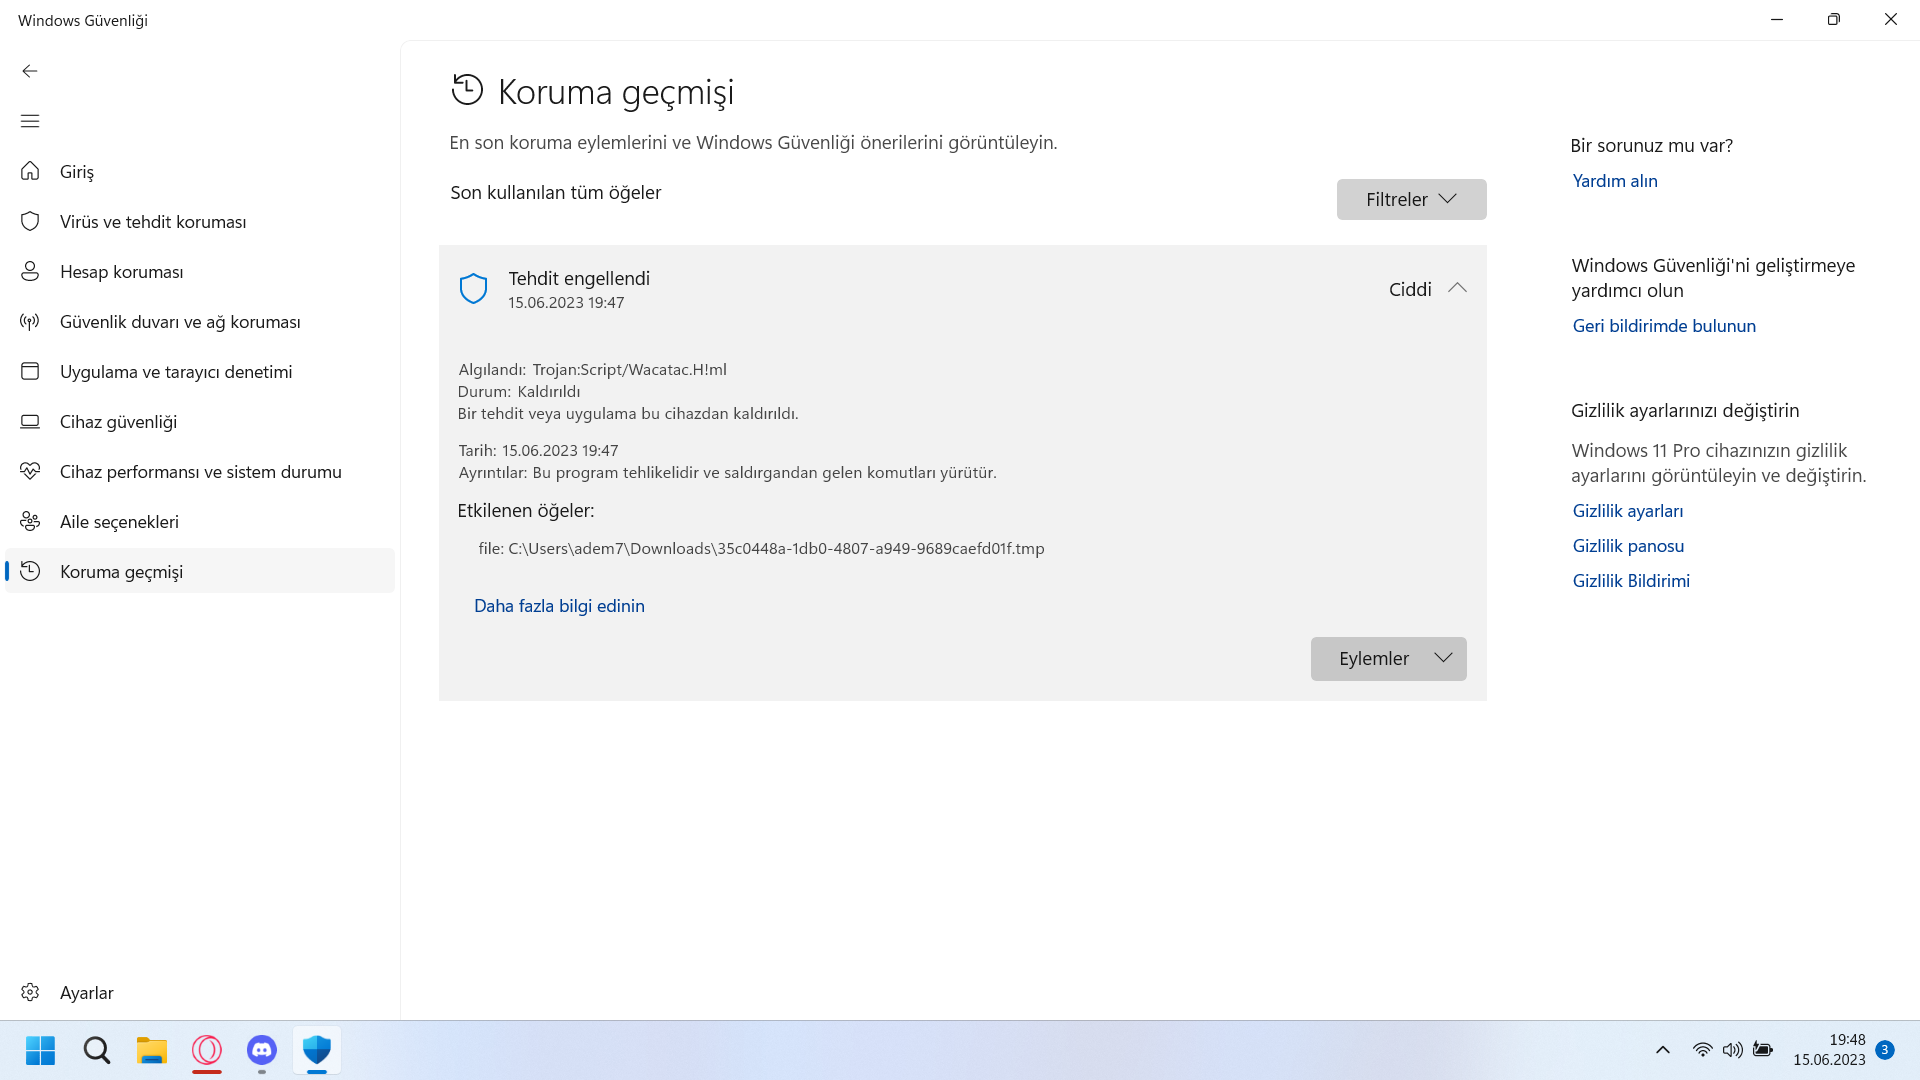The image size is (1920, 1080).
Task: Click Daha fazla bilgi edinin link
Action: coord(559,606)
